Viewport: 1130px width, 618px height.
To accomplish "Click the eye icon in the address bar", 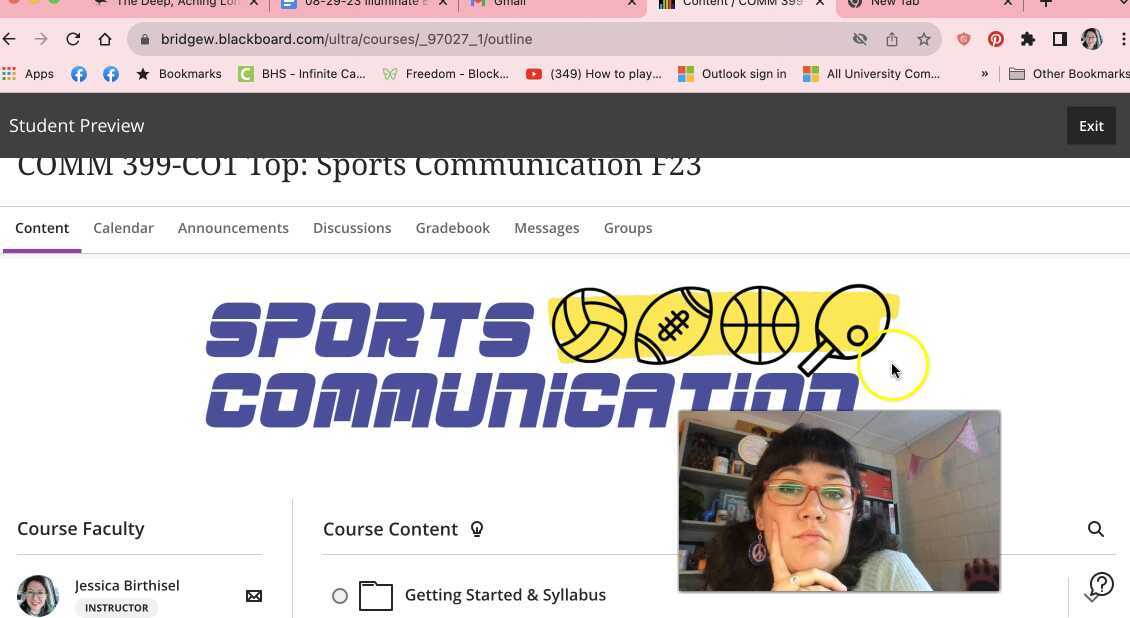I will (x=859, y=39).
